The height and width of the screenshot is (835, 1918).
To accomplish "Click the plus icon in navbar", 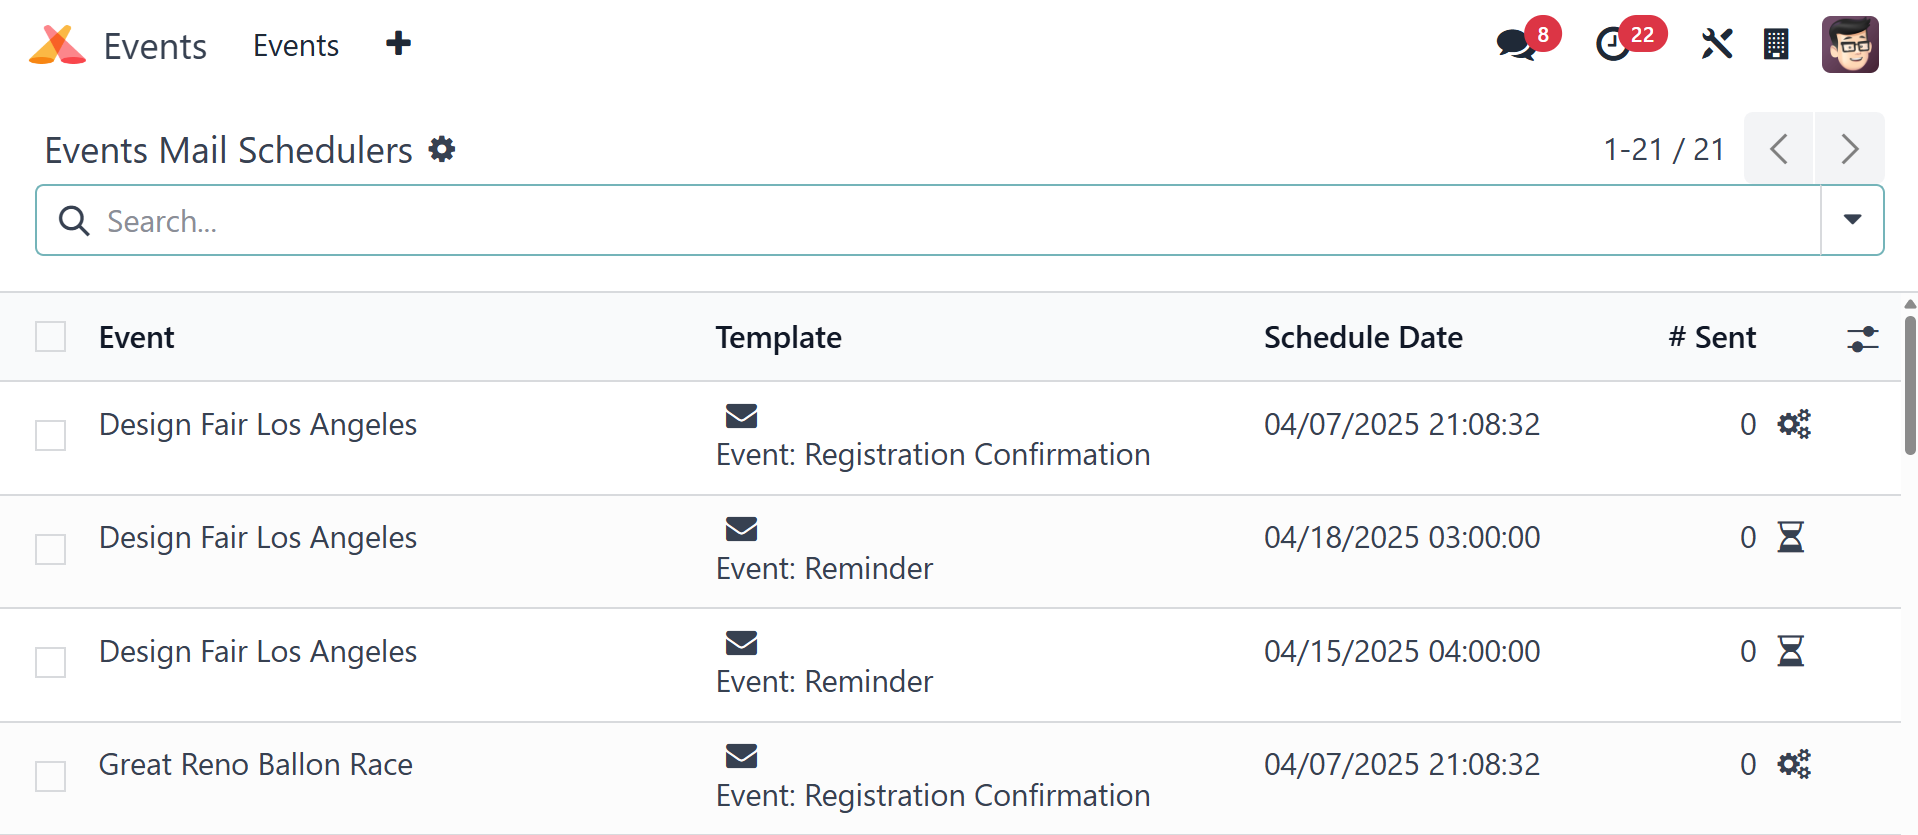I will tap(398, 44).
